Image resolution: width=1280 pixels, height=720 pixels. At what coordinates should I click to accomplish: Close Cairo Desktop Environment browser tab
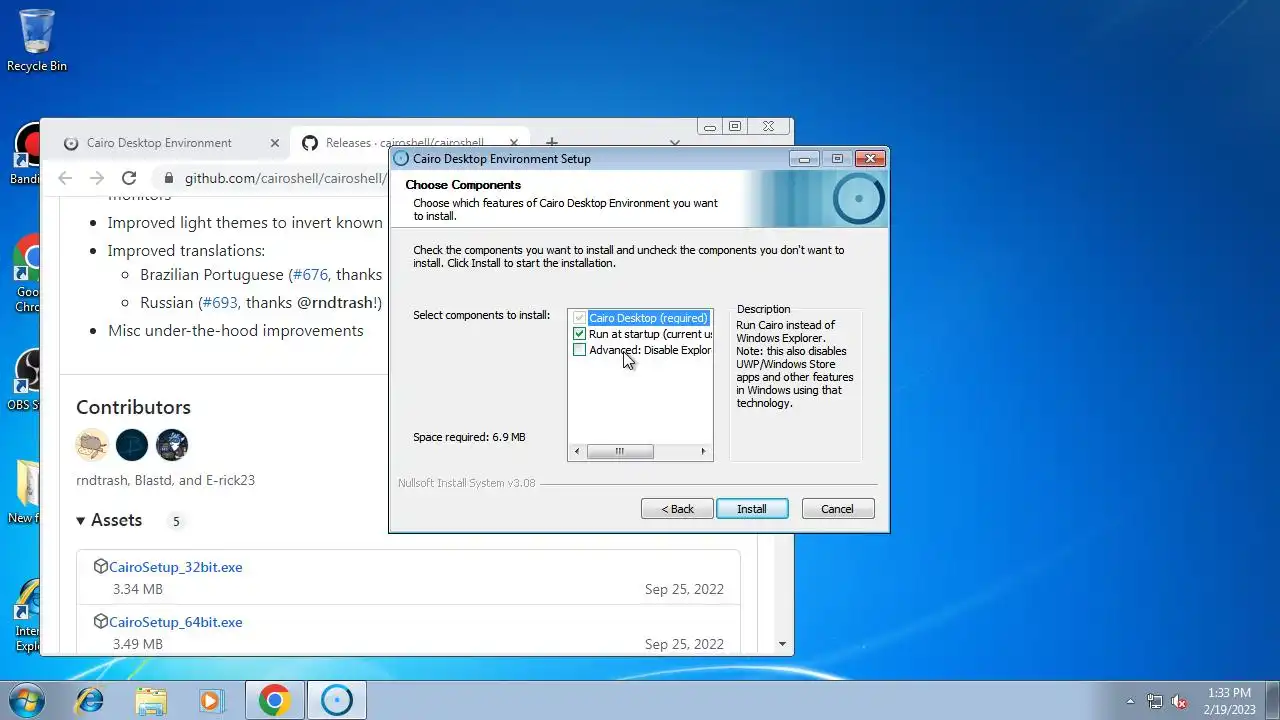[275, 143]
